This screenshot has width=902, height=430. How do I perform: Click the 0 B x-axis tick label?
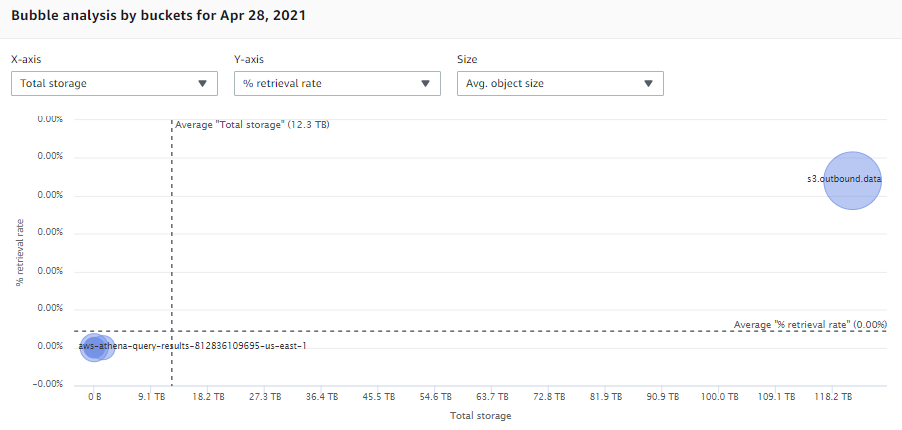pos(95,397)
